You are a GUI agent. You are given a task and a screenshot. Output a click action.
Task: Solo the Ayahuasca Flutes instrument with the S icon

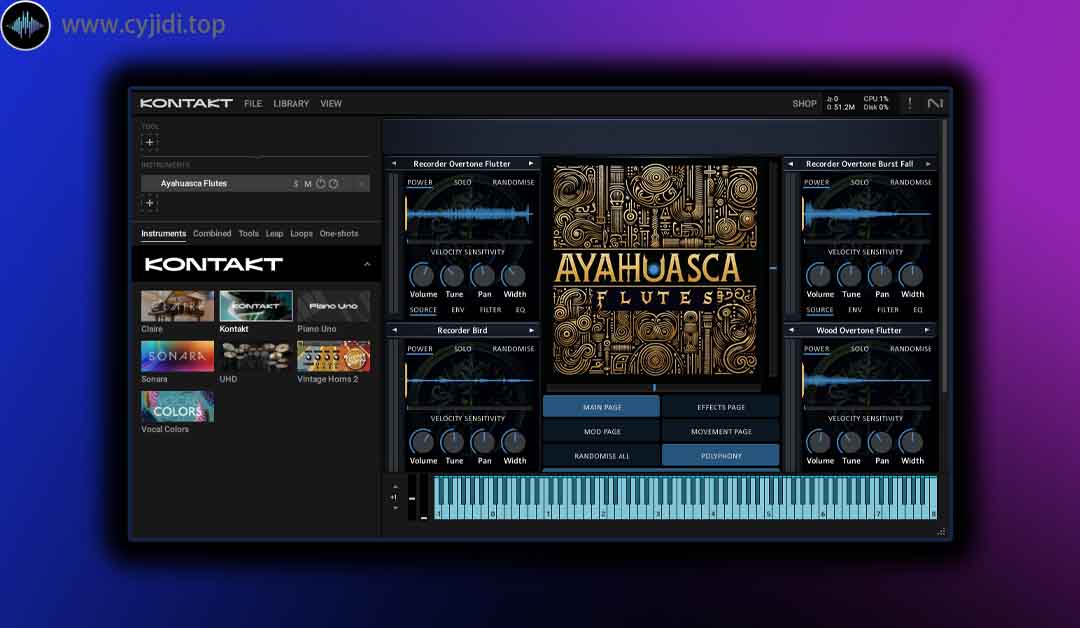point(296,184)
